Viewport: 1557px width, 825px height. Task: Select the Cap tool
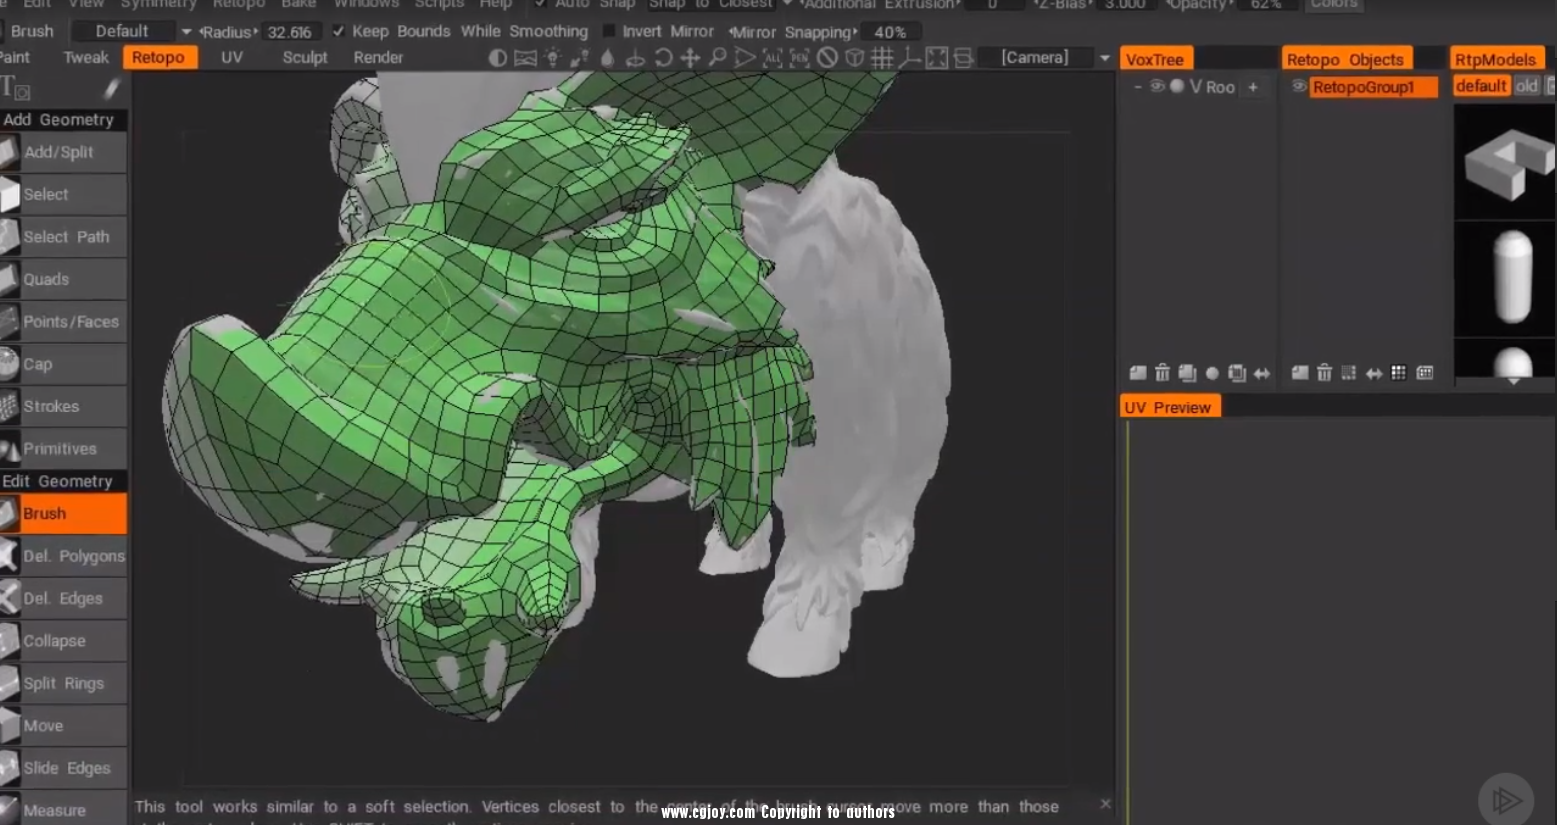pyautogui.click(x=63, y=364)
